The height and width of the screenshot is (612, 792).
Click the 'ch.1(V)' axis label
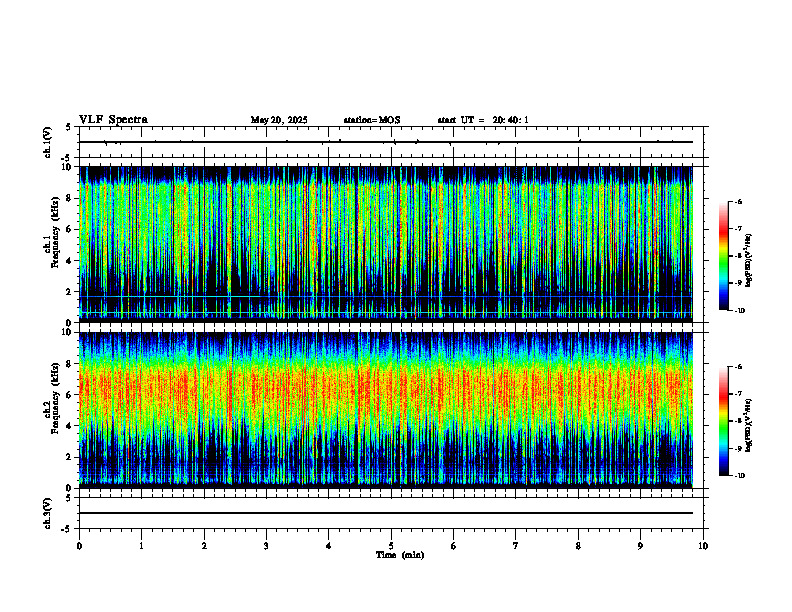point(48,142)
